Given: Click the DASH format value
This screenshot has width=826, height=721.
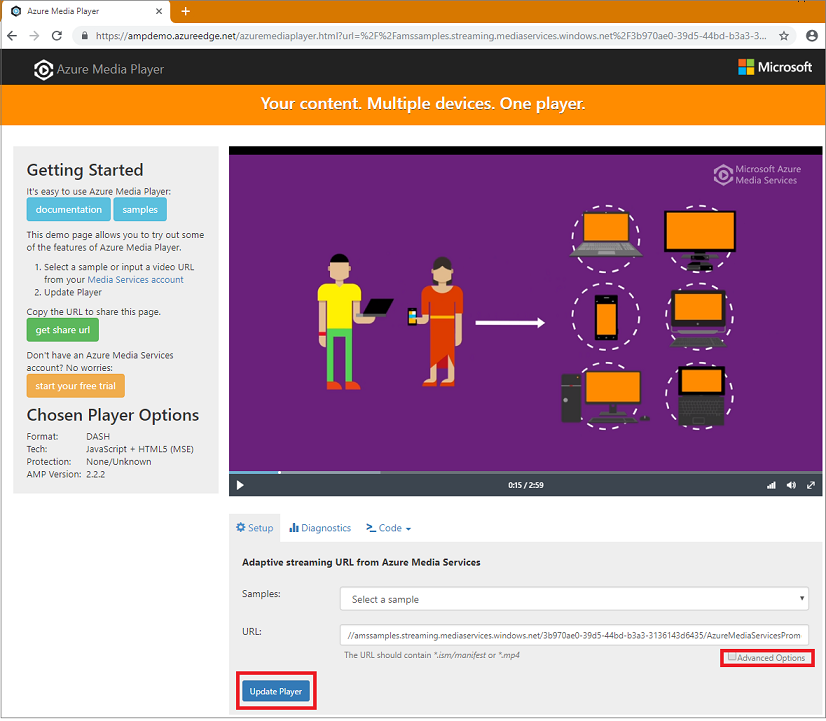Looking at the screenshot, I should 98,437.
